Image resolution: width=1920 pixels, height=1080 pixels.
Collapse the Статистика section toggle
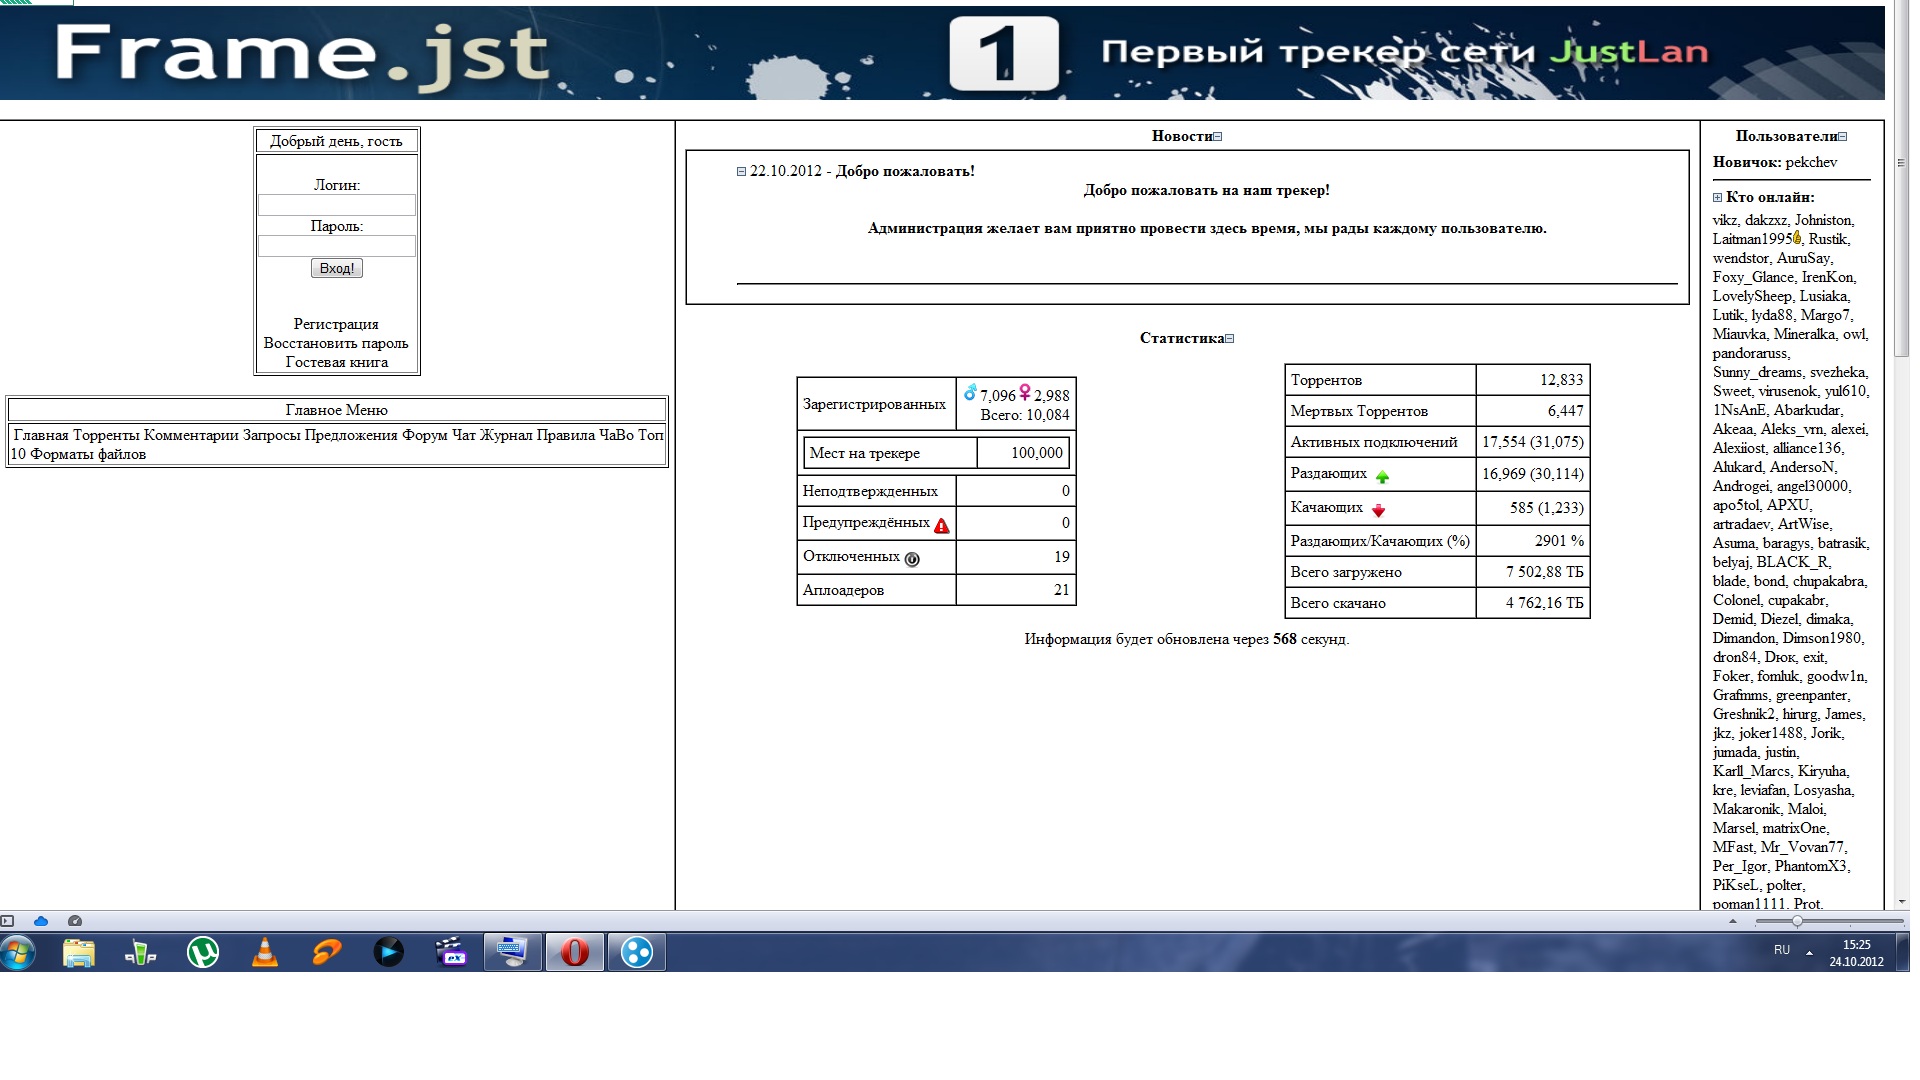(x=1230, y=339)
